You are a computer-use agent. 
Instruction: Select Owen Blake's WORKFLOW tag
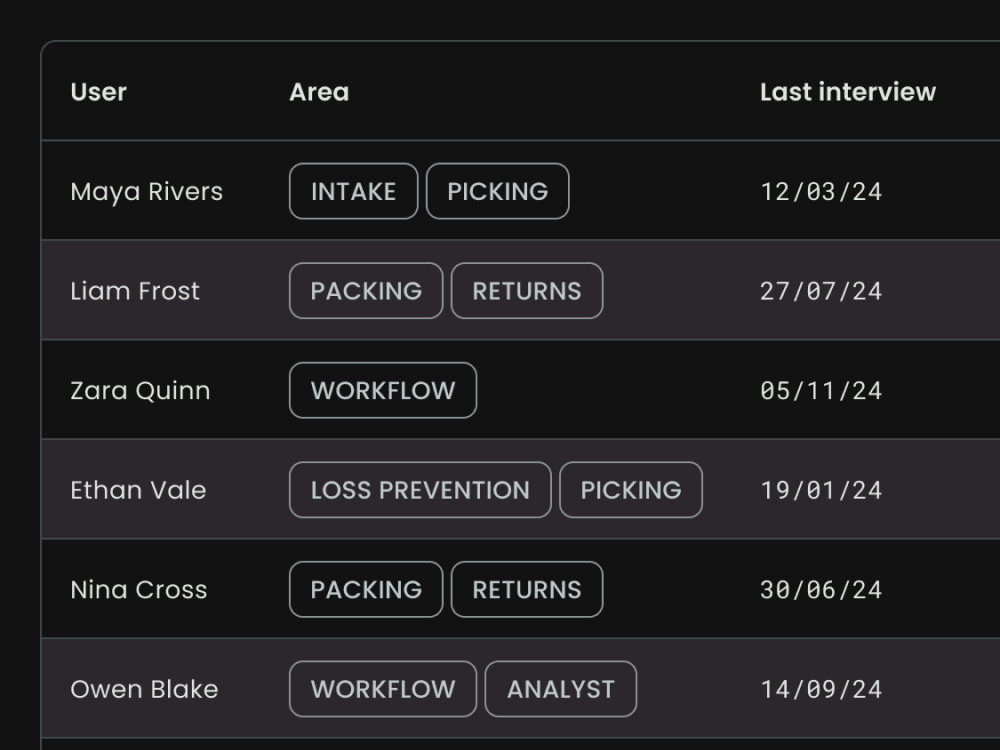coord(383,689)
